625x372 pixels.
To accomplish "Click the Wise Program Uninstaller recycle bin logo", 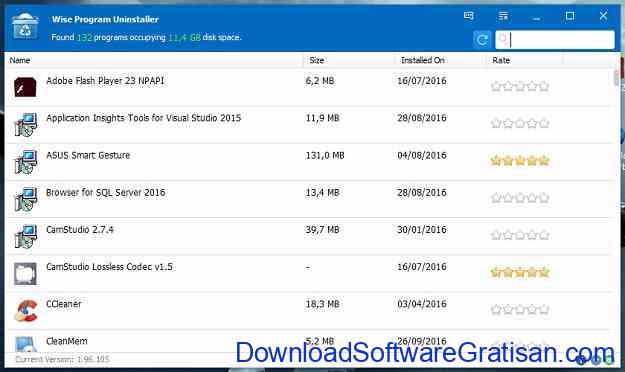I will [x=25, y=26].
